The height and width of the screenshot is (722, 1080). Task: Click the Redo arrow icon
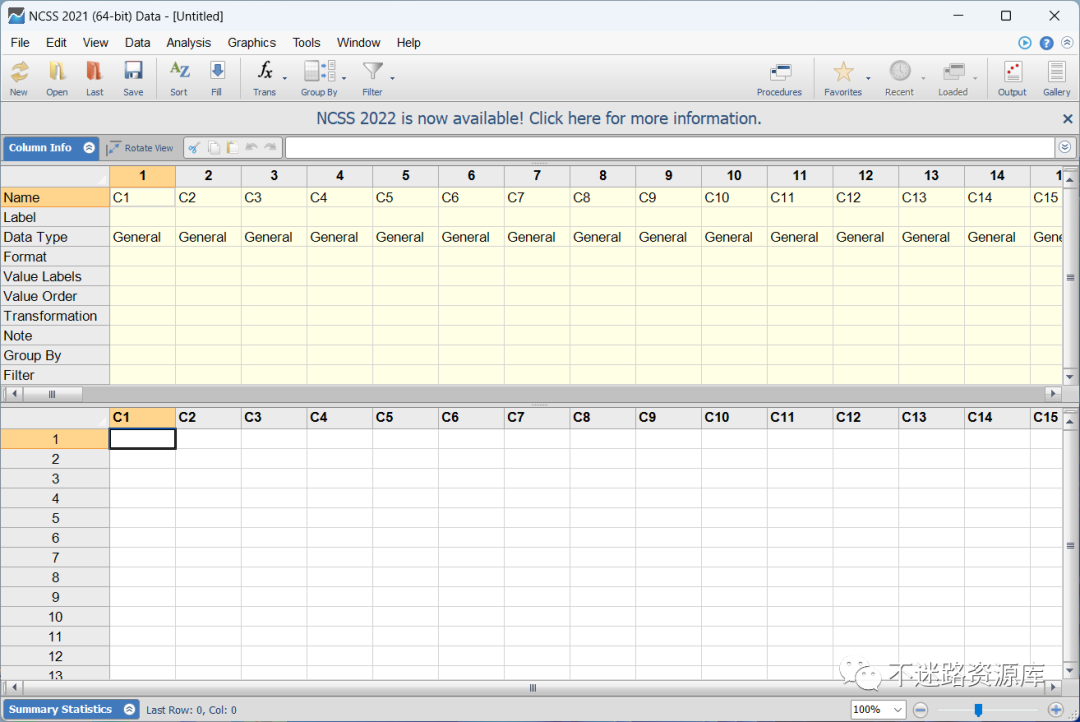tap(270, 147)
